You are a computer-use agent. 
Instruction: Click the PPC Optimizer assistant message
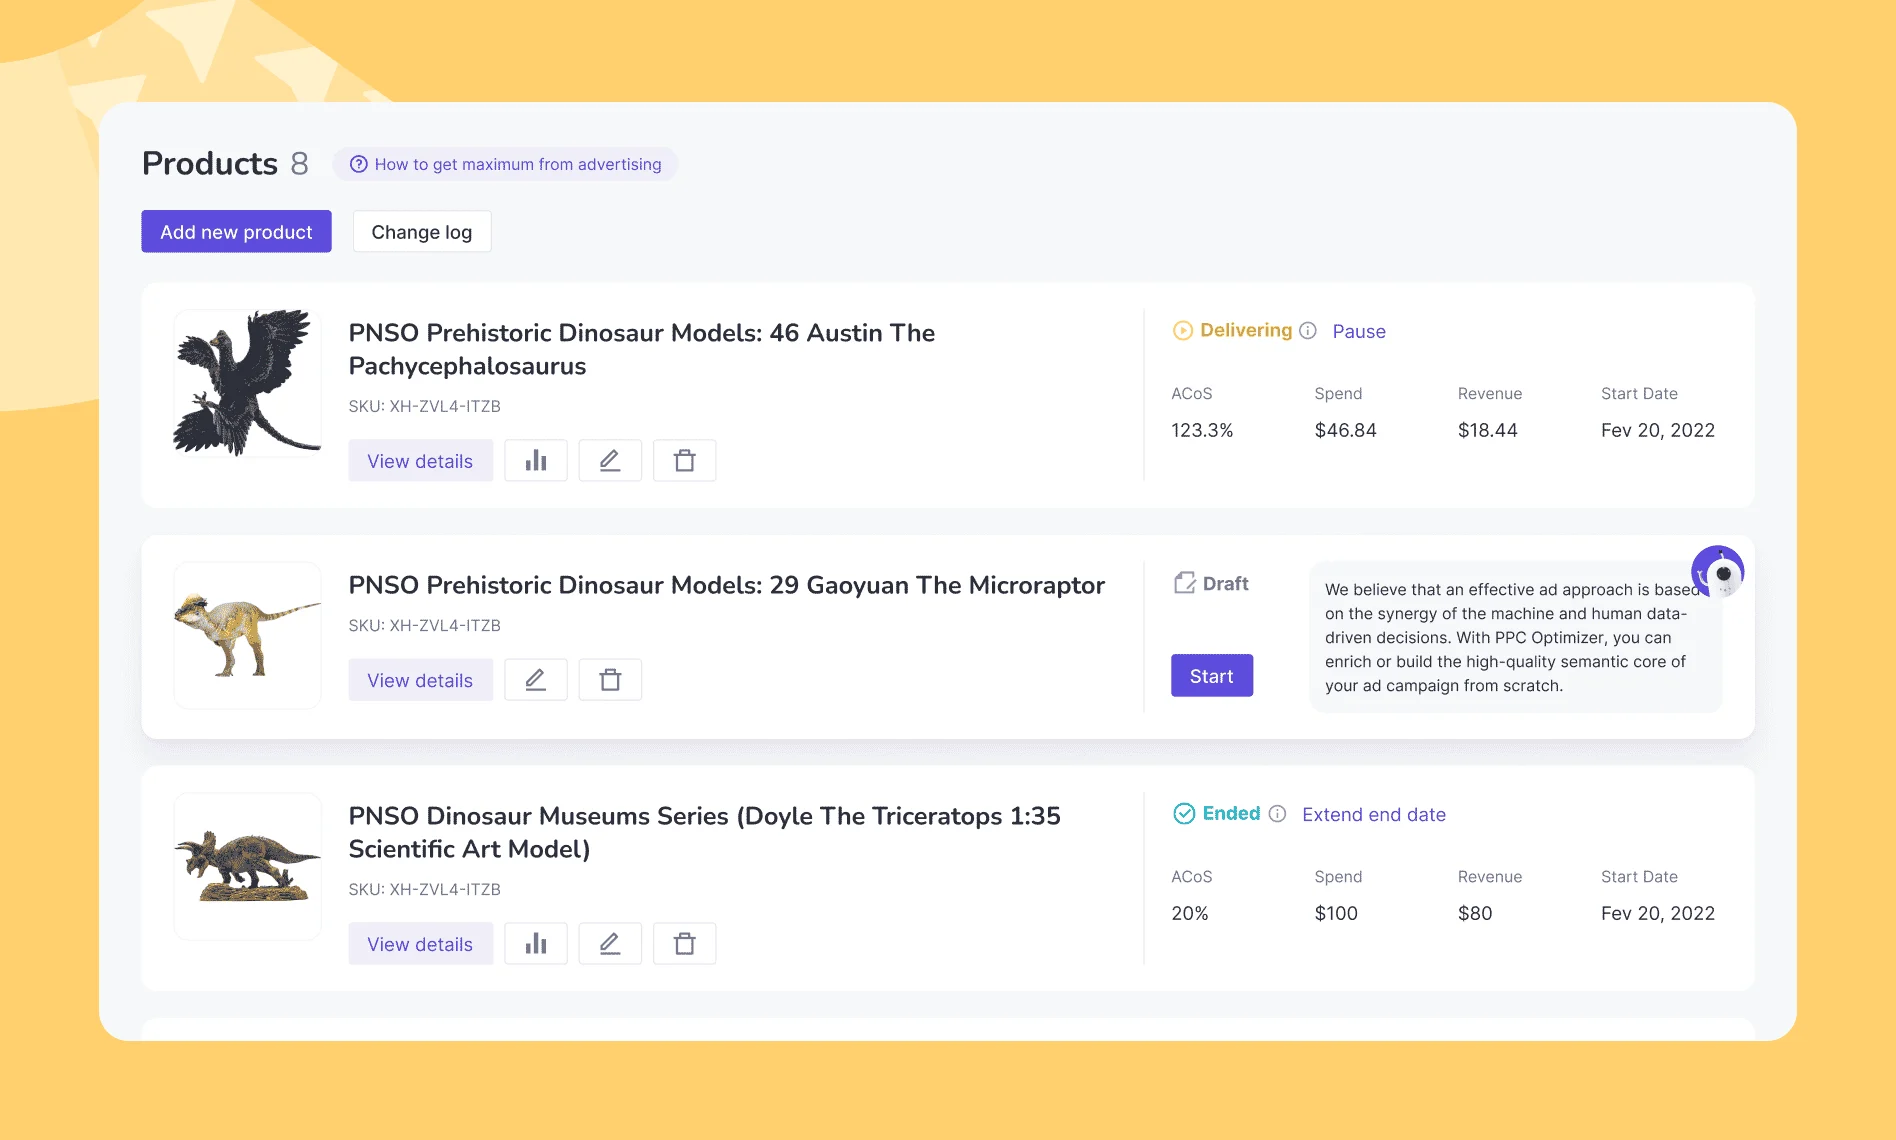(x=1515, y=637)
